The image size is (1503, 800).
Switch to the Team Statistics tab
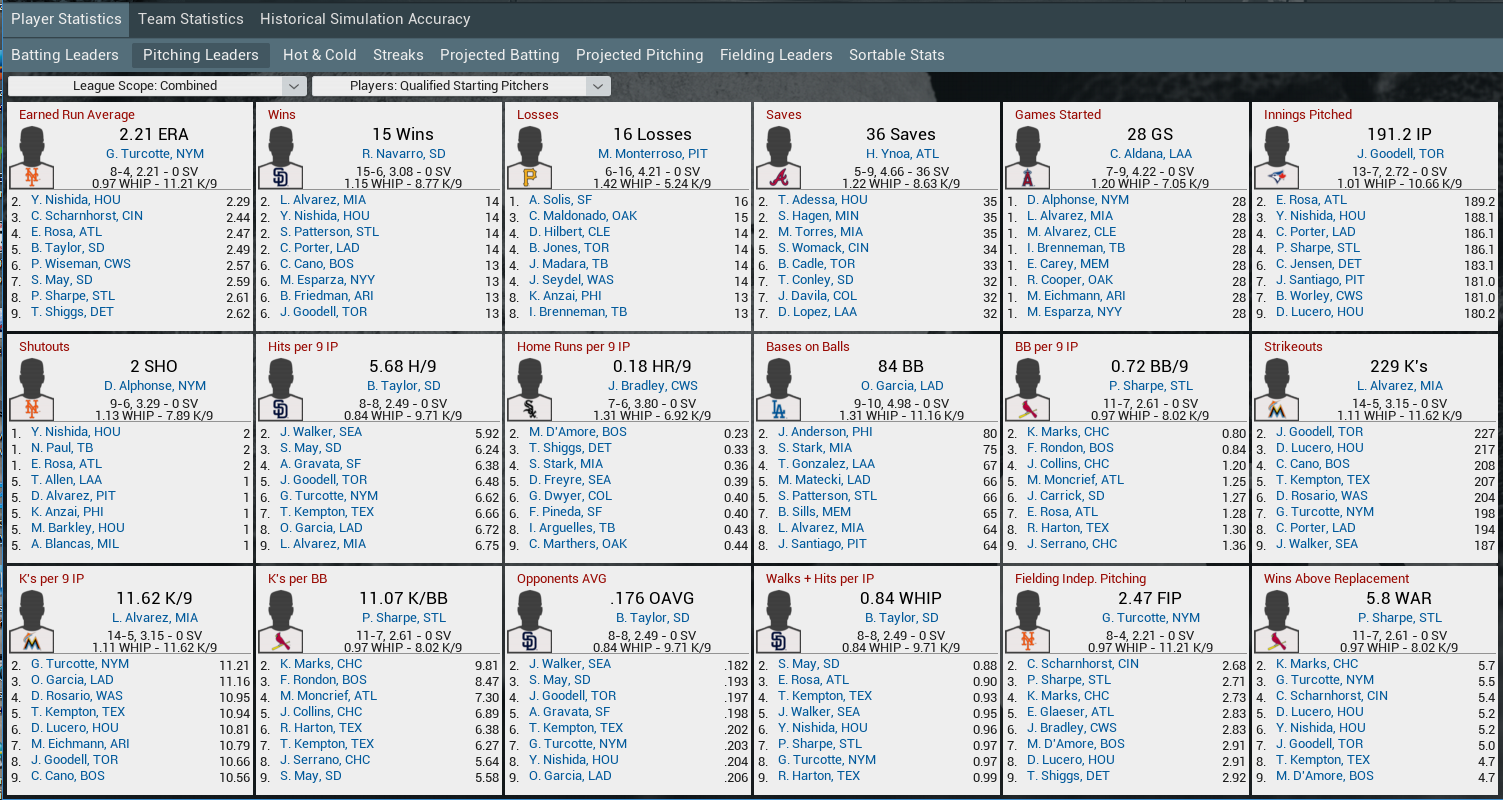click(190, 19)
